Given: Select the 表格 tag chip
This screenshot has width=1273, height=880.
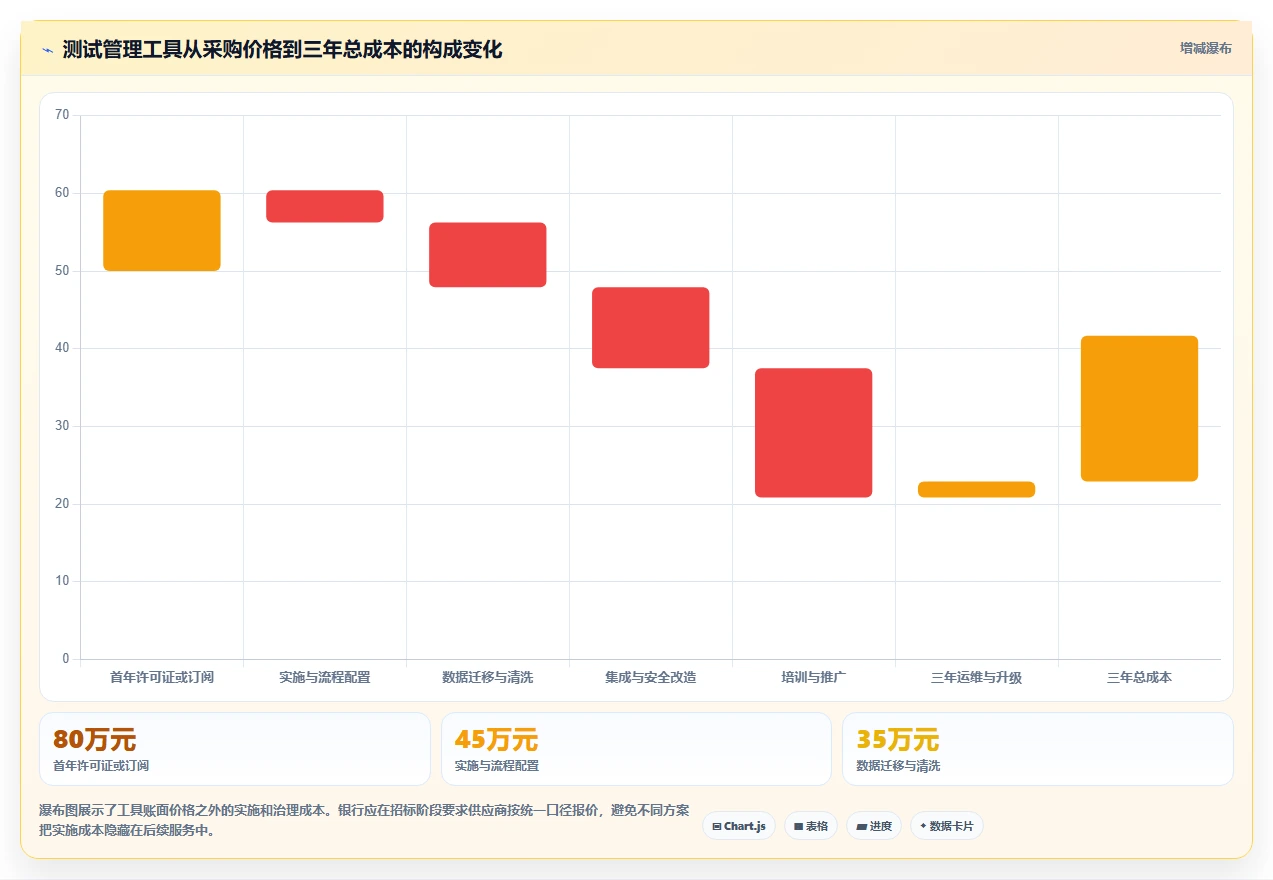Looking at the screenshot, I should [x=811, y=826].
